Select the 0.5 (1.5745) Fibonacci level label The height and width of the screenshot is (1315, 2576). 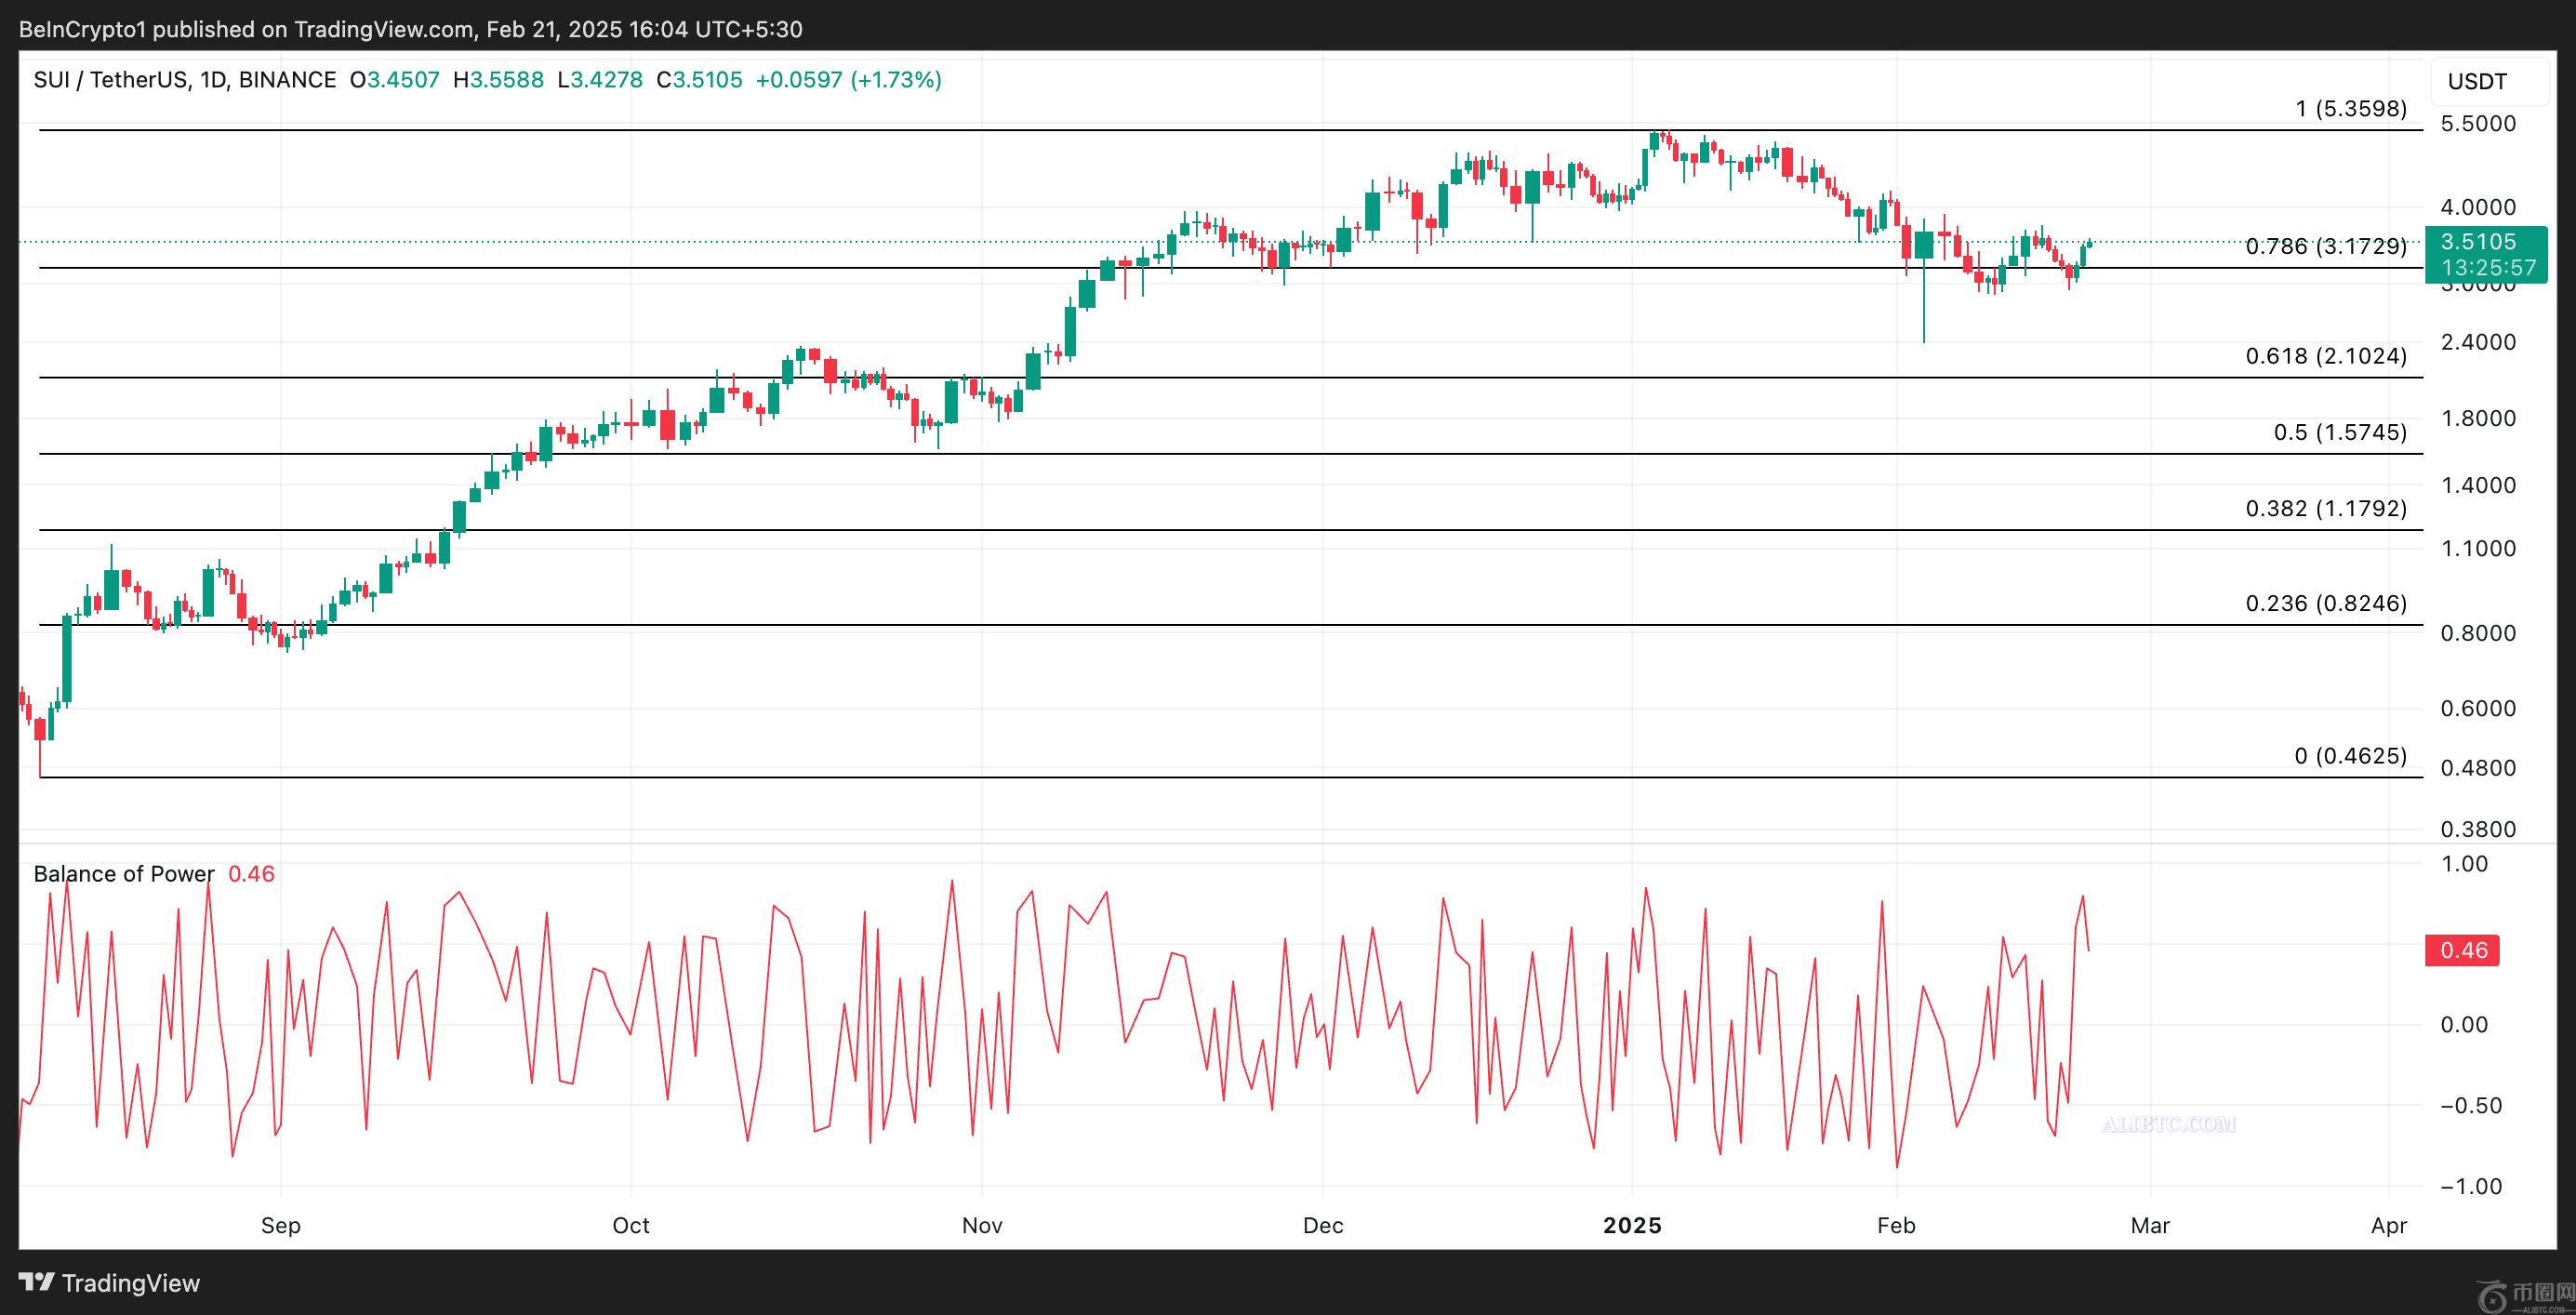[2339, 432]
